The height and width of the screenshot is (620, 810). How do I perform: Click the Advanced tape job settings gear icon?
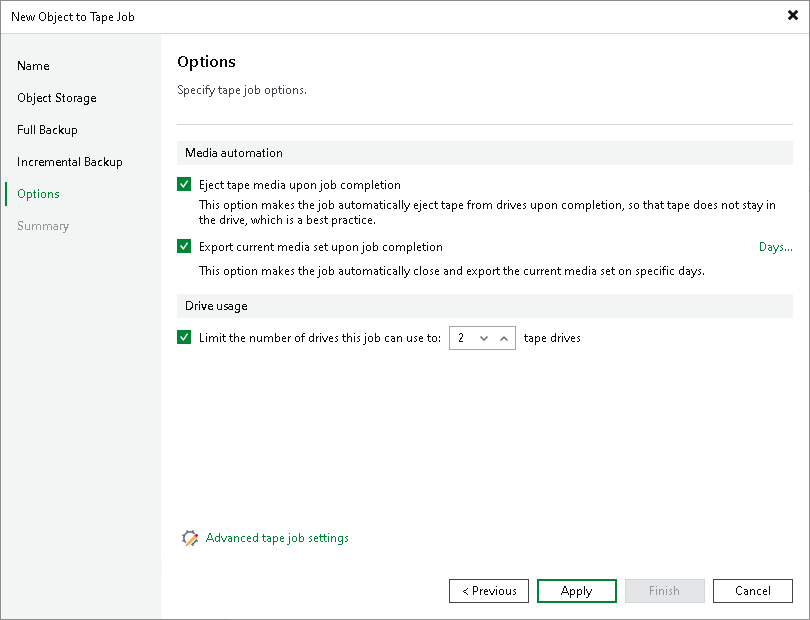[x=190, y=538]
